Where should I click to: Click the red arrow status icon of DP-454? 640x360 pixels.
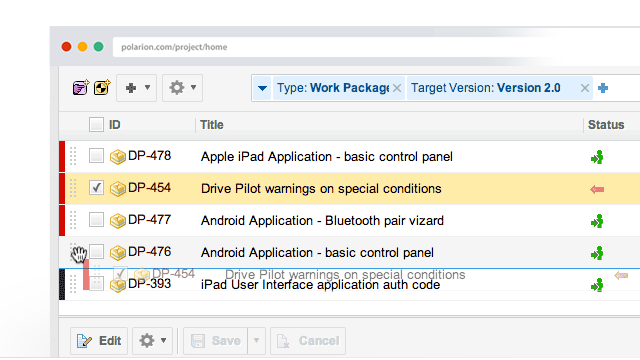point(597,189)
